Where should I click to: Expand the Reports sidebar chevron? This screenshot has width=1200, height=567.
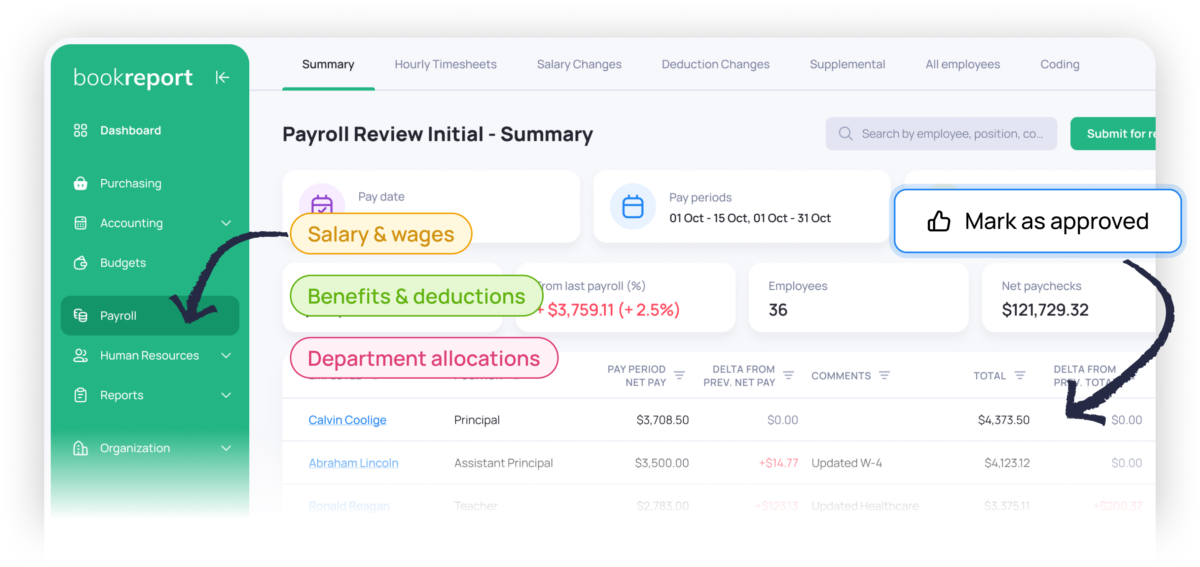pyautogui.click(x=226, y=396)
